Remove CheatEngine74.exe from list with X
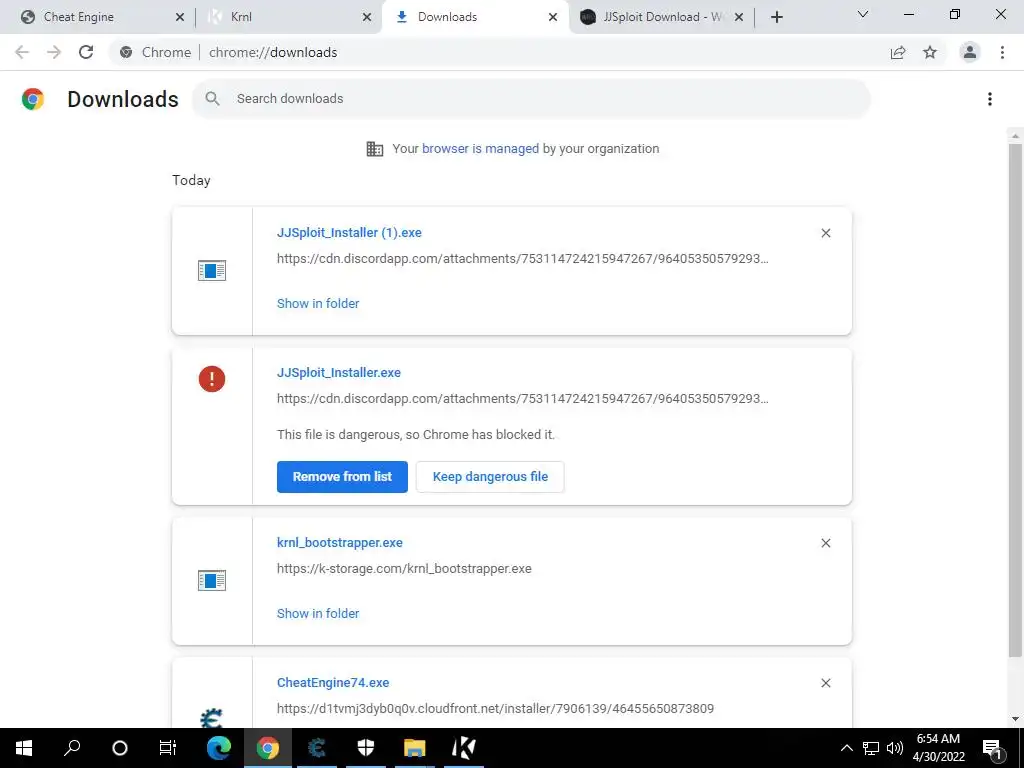Screen dimensions: 1024x768 point(825,683)
